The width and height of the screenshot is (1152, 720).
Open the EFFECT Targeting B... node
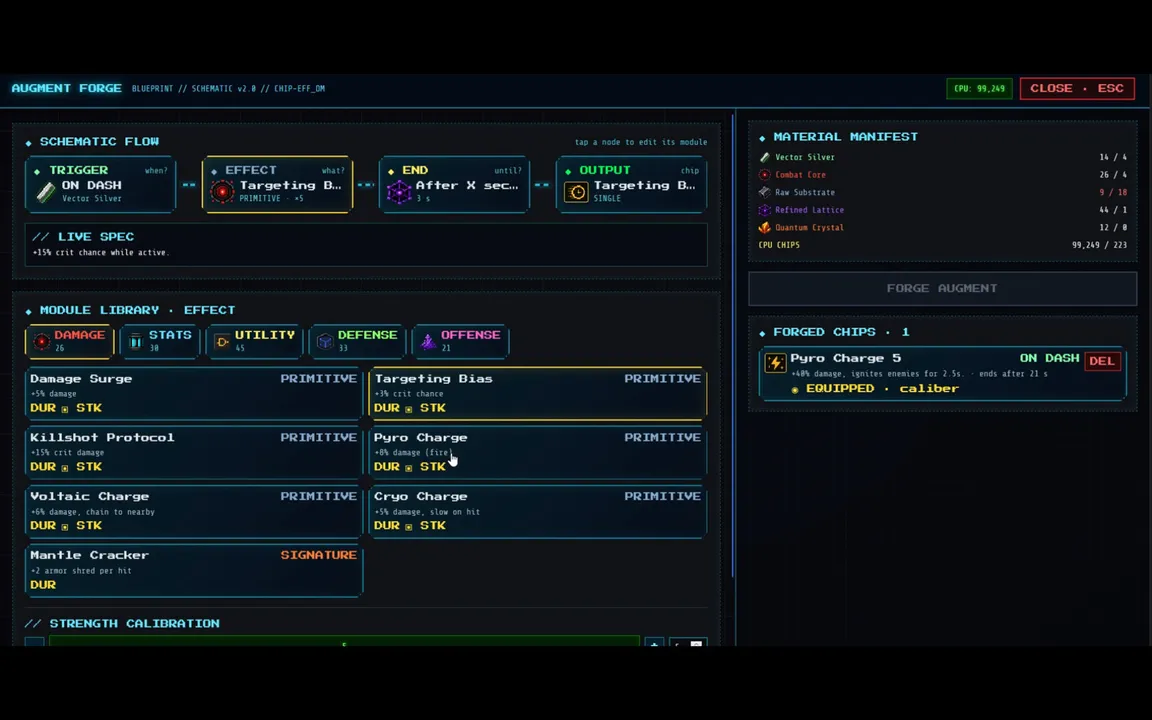(278, 184)
